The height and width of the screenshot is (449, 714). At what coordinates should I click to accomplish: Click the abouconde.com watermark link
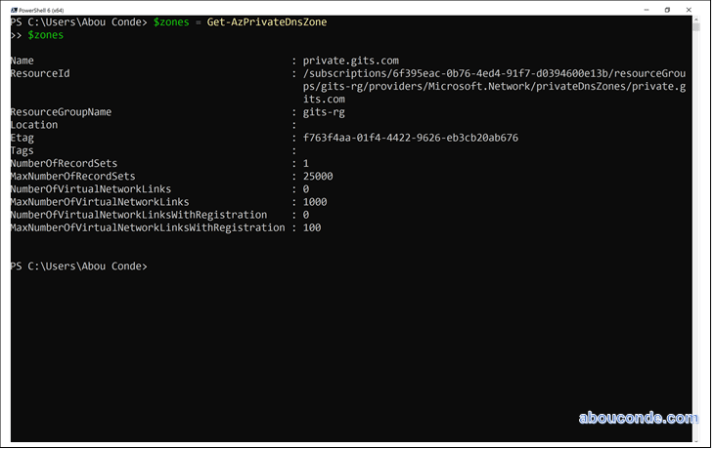point(637,418)
